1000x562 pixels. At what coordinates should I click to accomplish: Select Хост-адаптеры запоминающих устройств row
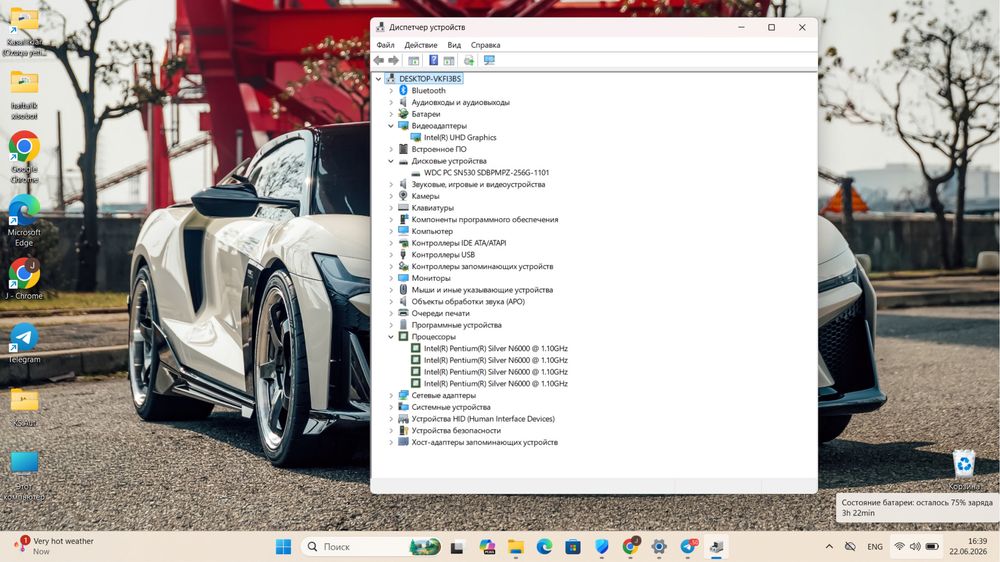pyautogui.click(x=485, y=442)
